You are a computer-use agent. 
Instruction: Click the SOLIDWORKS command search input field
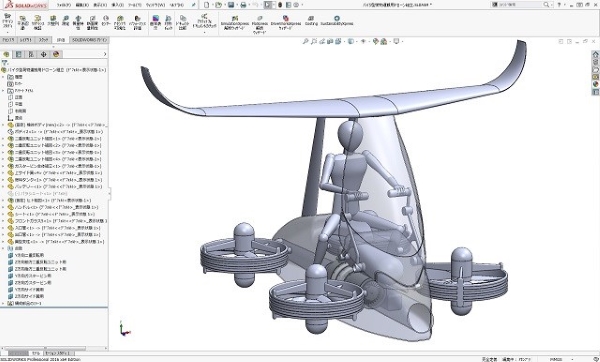[520, 5]
